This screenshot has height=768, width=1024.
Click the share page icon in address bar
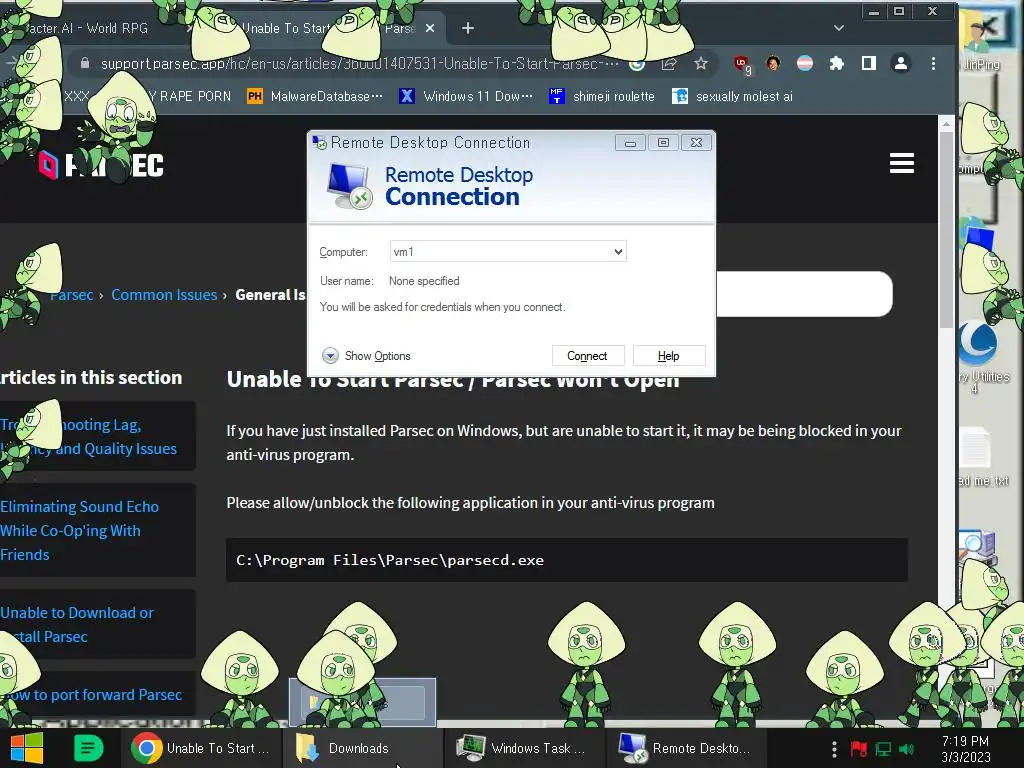669,63
